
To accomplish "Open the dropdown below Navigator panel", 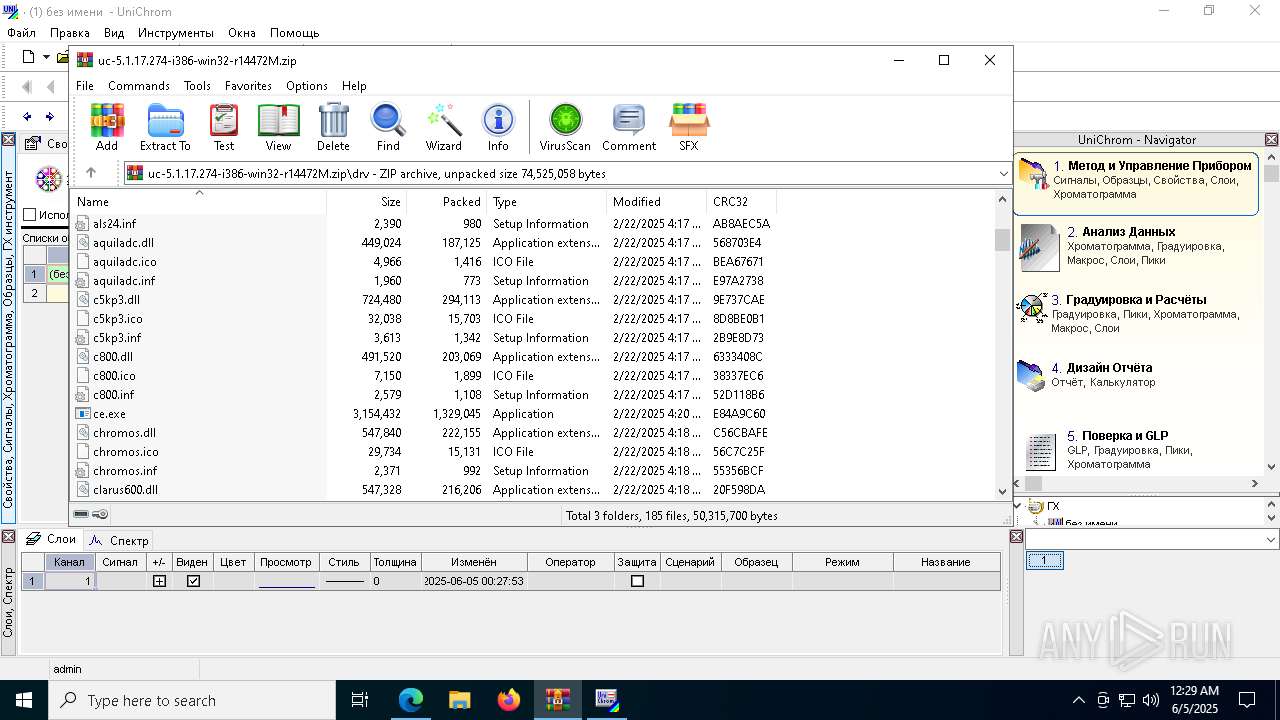I will [x=1271, y=539].
